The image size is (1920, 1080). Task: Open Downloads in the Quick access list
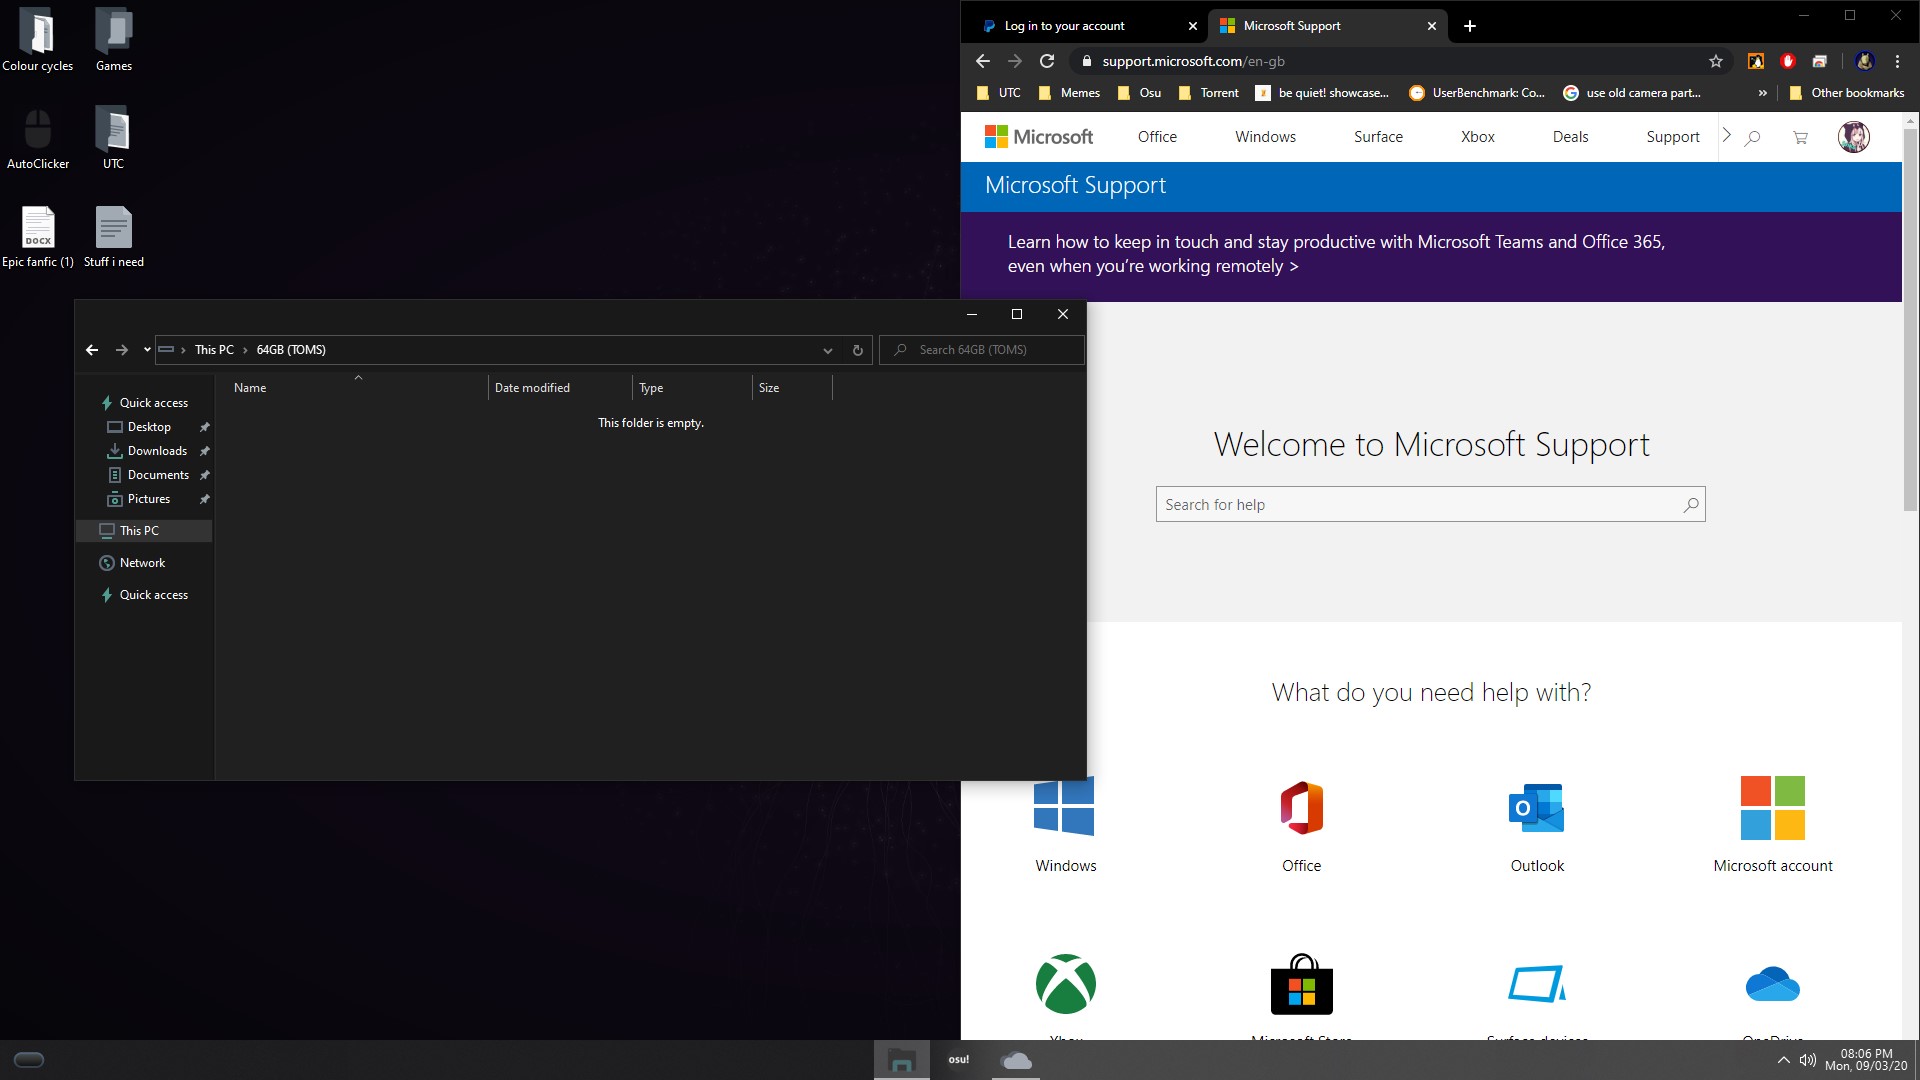tap(157, 451)
